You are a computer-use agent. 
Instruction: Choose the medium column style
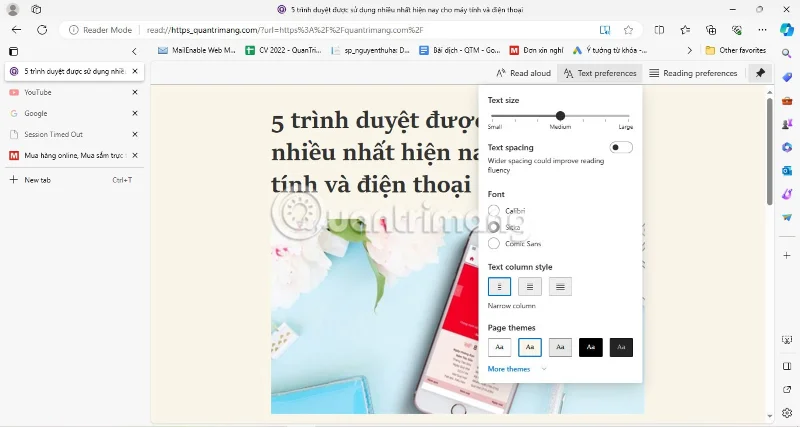[530, 287]
